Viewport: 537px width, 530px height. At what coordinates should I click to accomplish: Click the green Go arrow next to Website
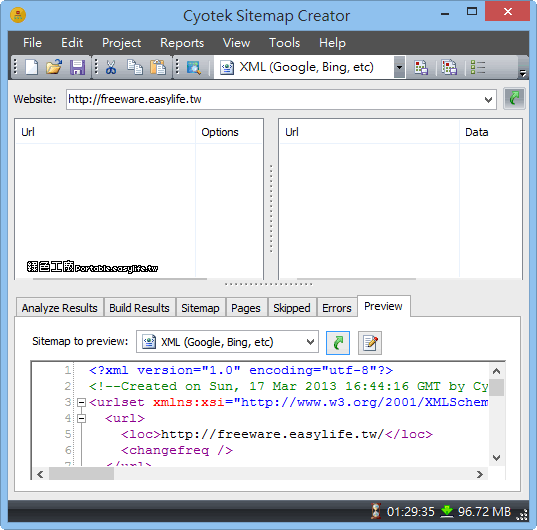point(514,99)
